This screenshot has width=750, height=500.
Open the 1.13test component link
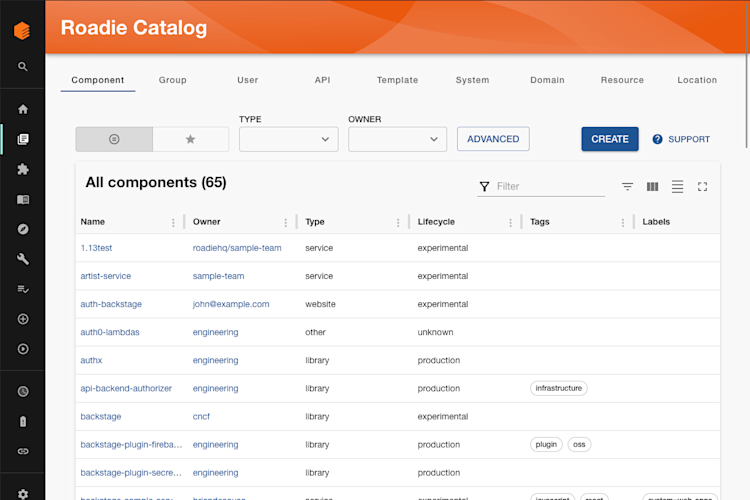click(x=96, y=248)
